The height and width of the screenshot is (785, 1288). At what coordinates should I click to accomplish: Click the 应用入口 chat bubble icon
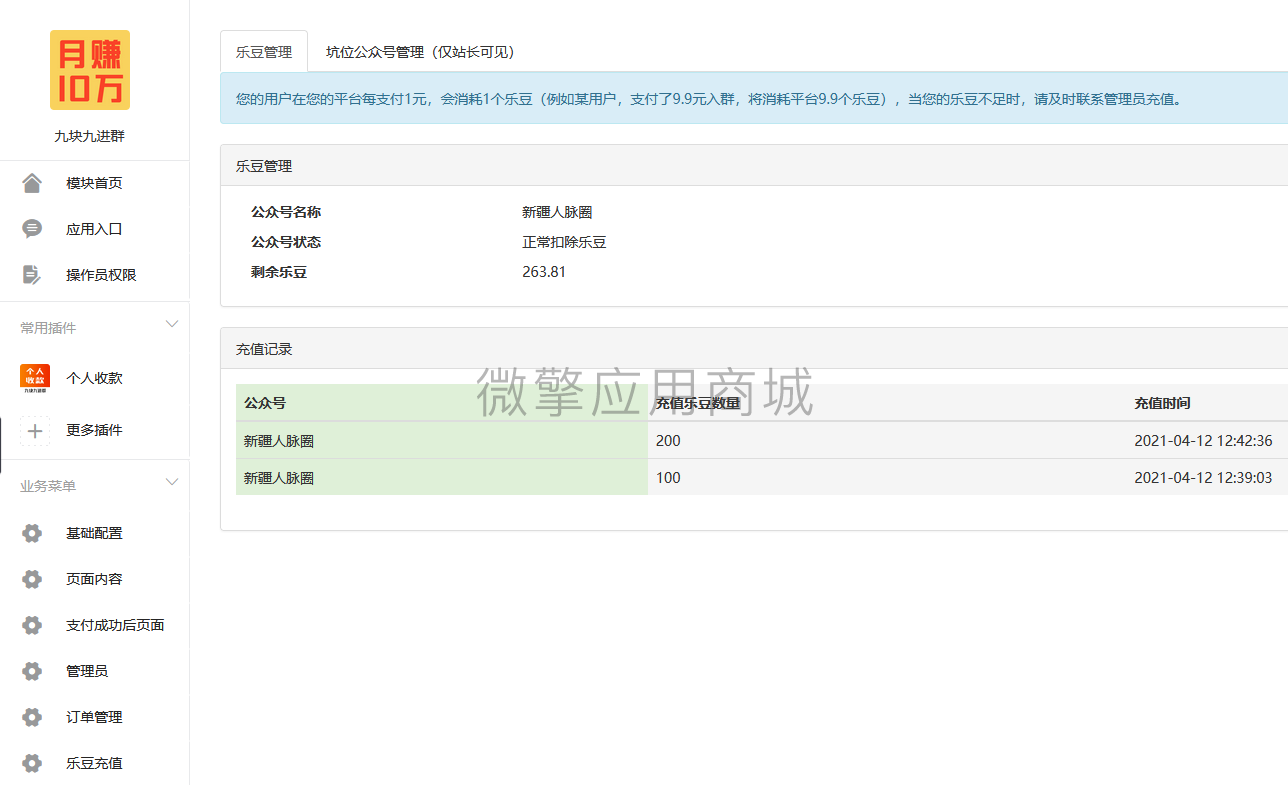(x=32, y=229)
